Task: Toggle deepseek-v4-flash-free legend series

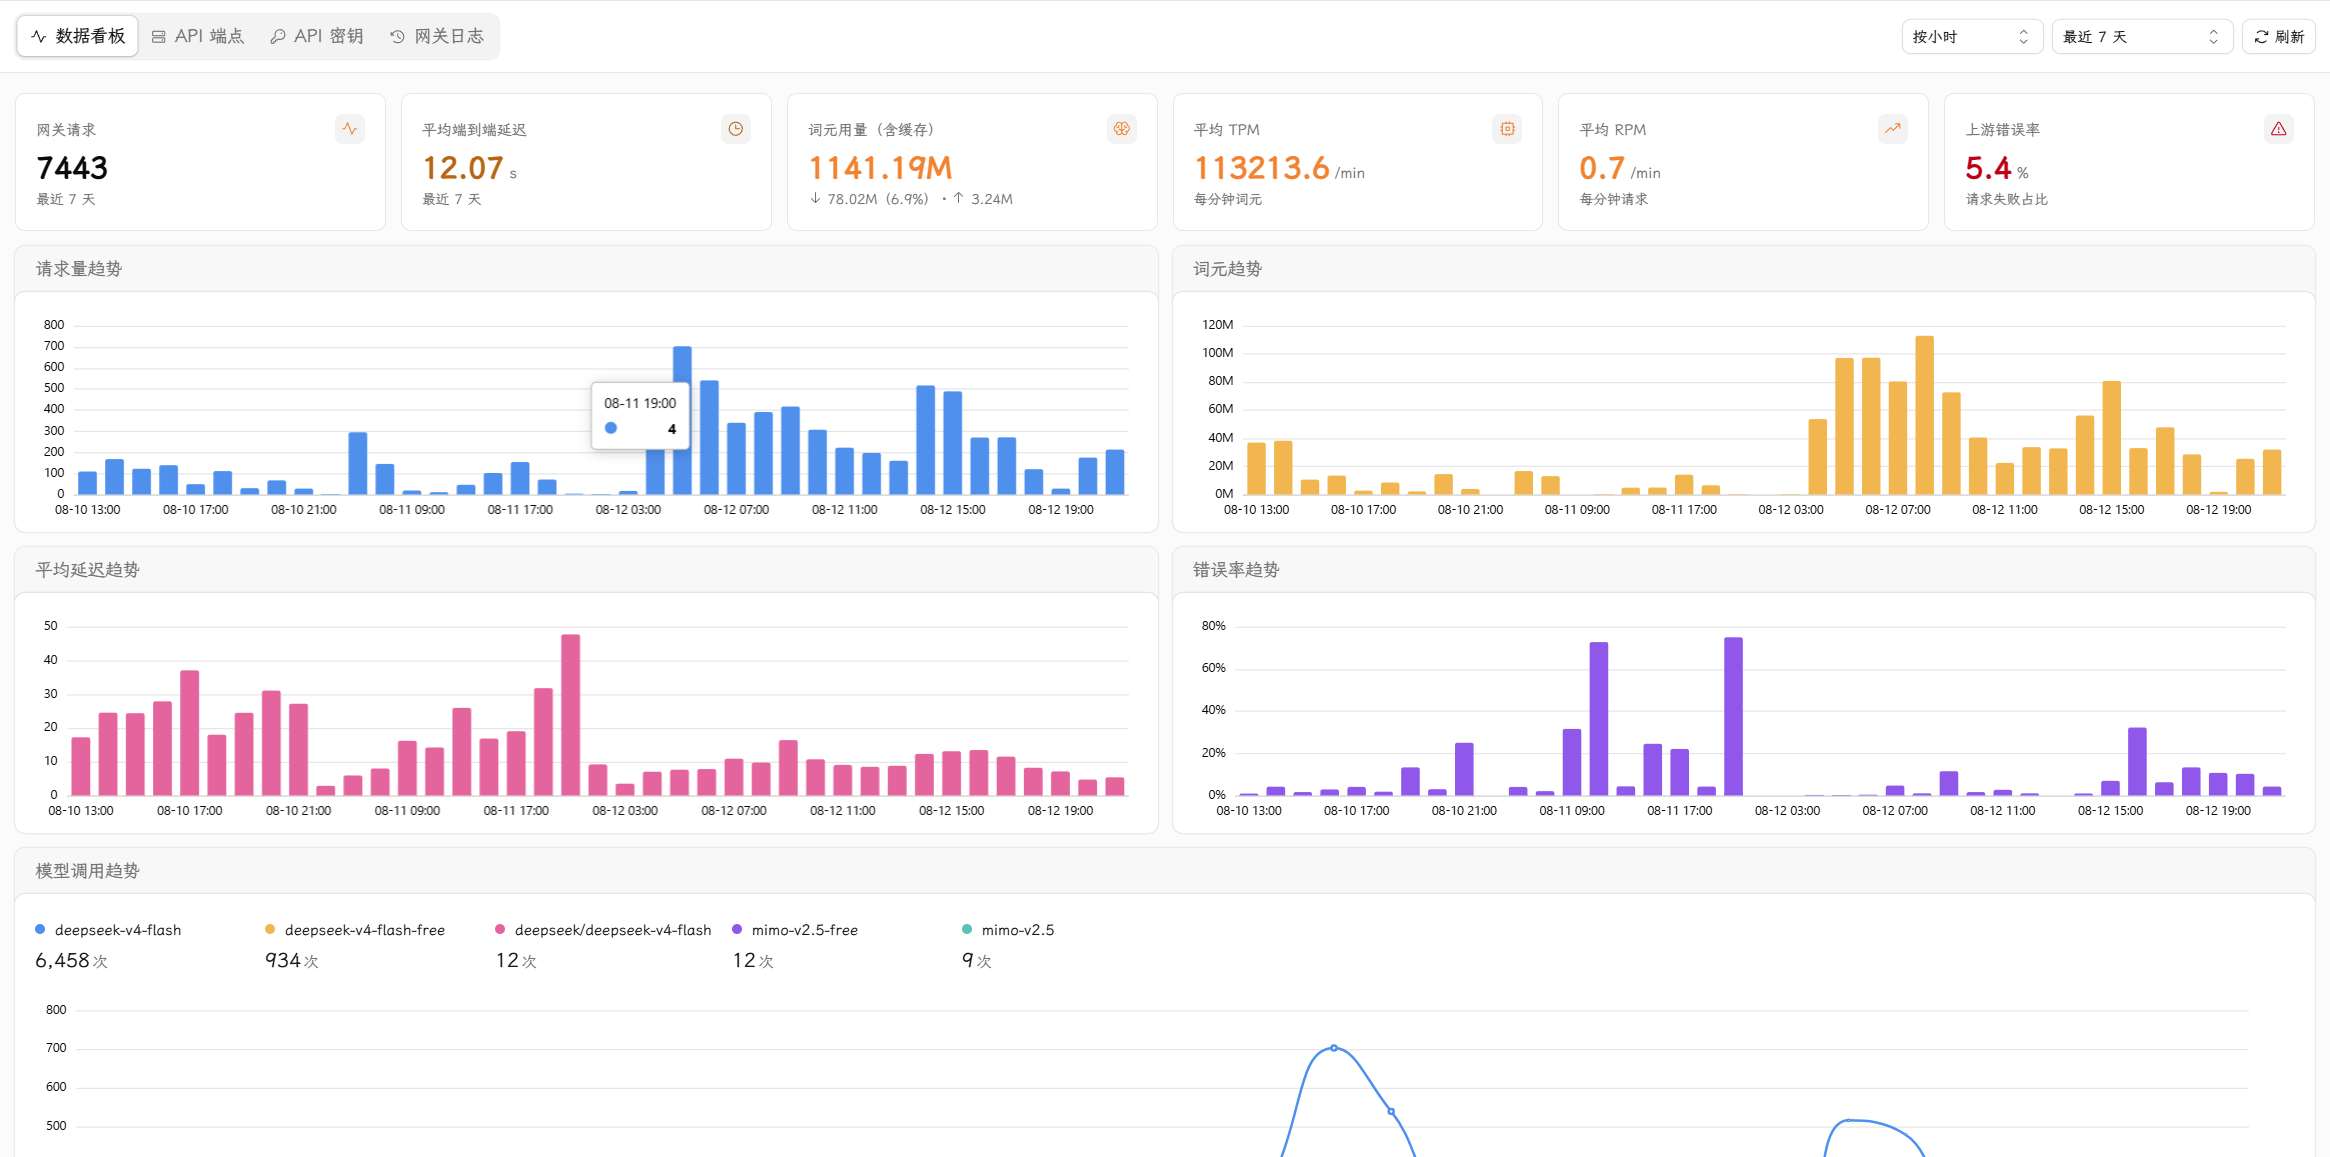Action: click(x=354, y=930)
